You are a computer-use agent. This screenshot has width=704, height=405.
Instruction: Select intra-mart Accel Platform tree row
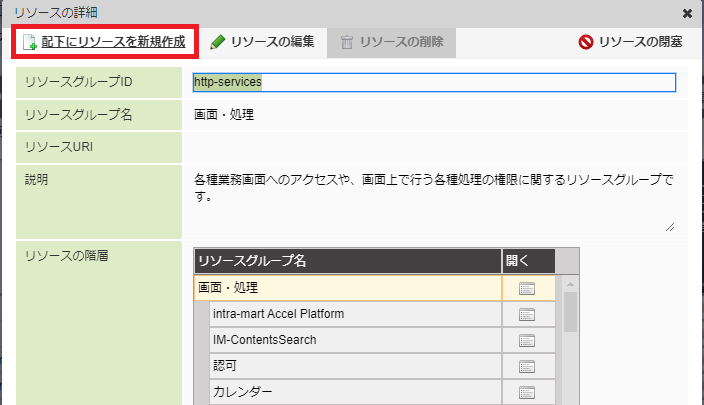click(355, 314)
